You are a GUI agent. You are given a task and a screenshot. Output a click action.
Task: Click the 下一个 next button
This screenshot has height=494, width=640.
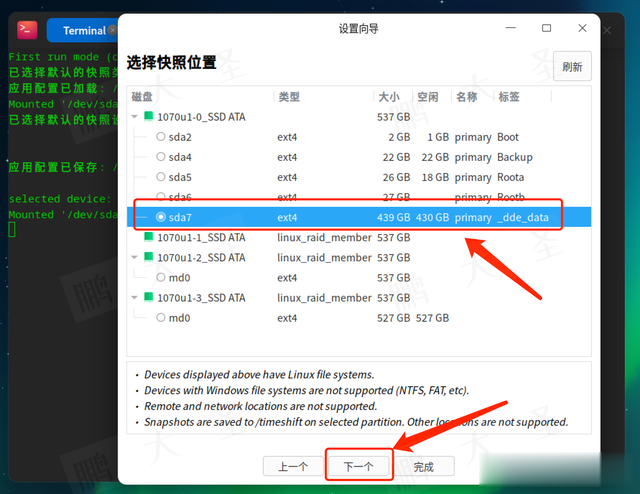[x=359, y=466]
